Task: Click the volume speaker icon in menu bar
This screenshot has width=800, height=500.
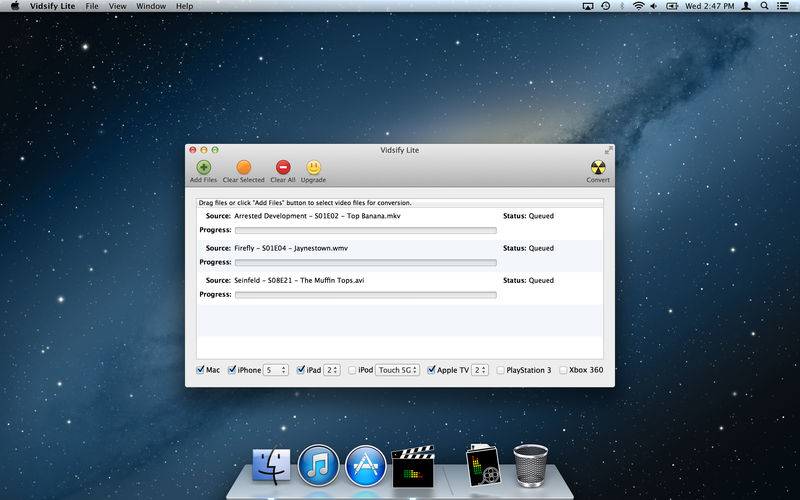Action: [654, 6]
